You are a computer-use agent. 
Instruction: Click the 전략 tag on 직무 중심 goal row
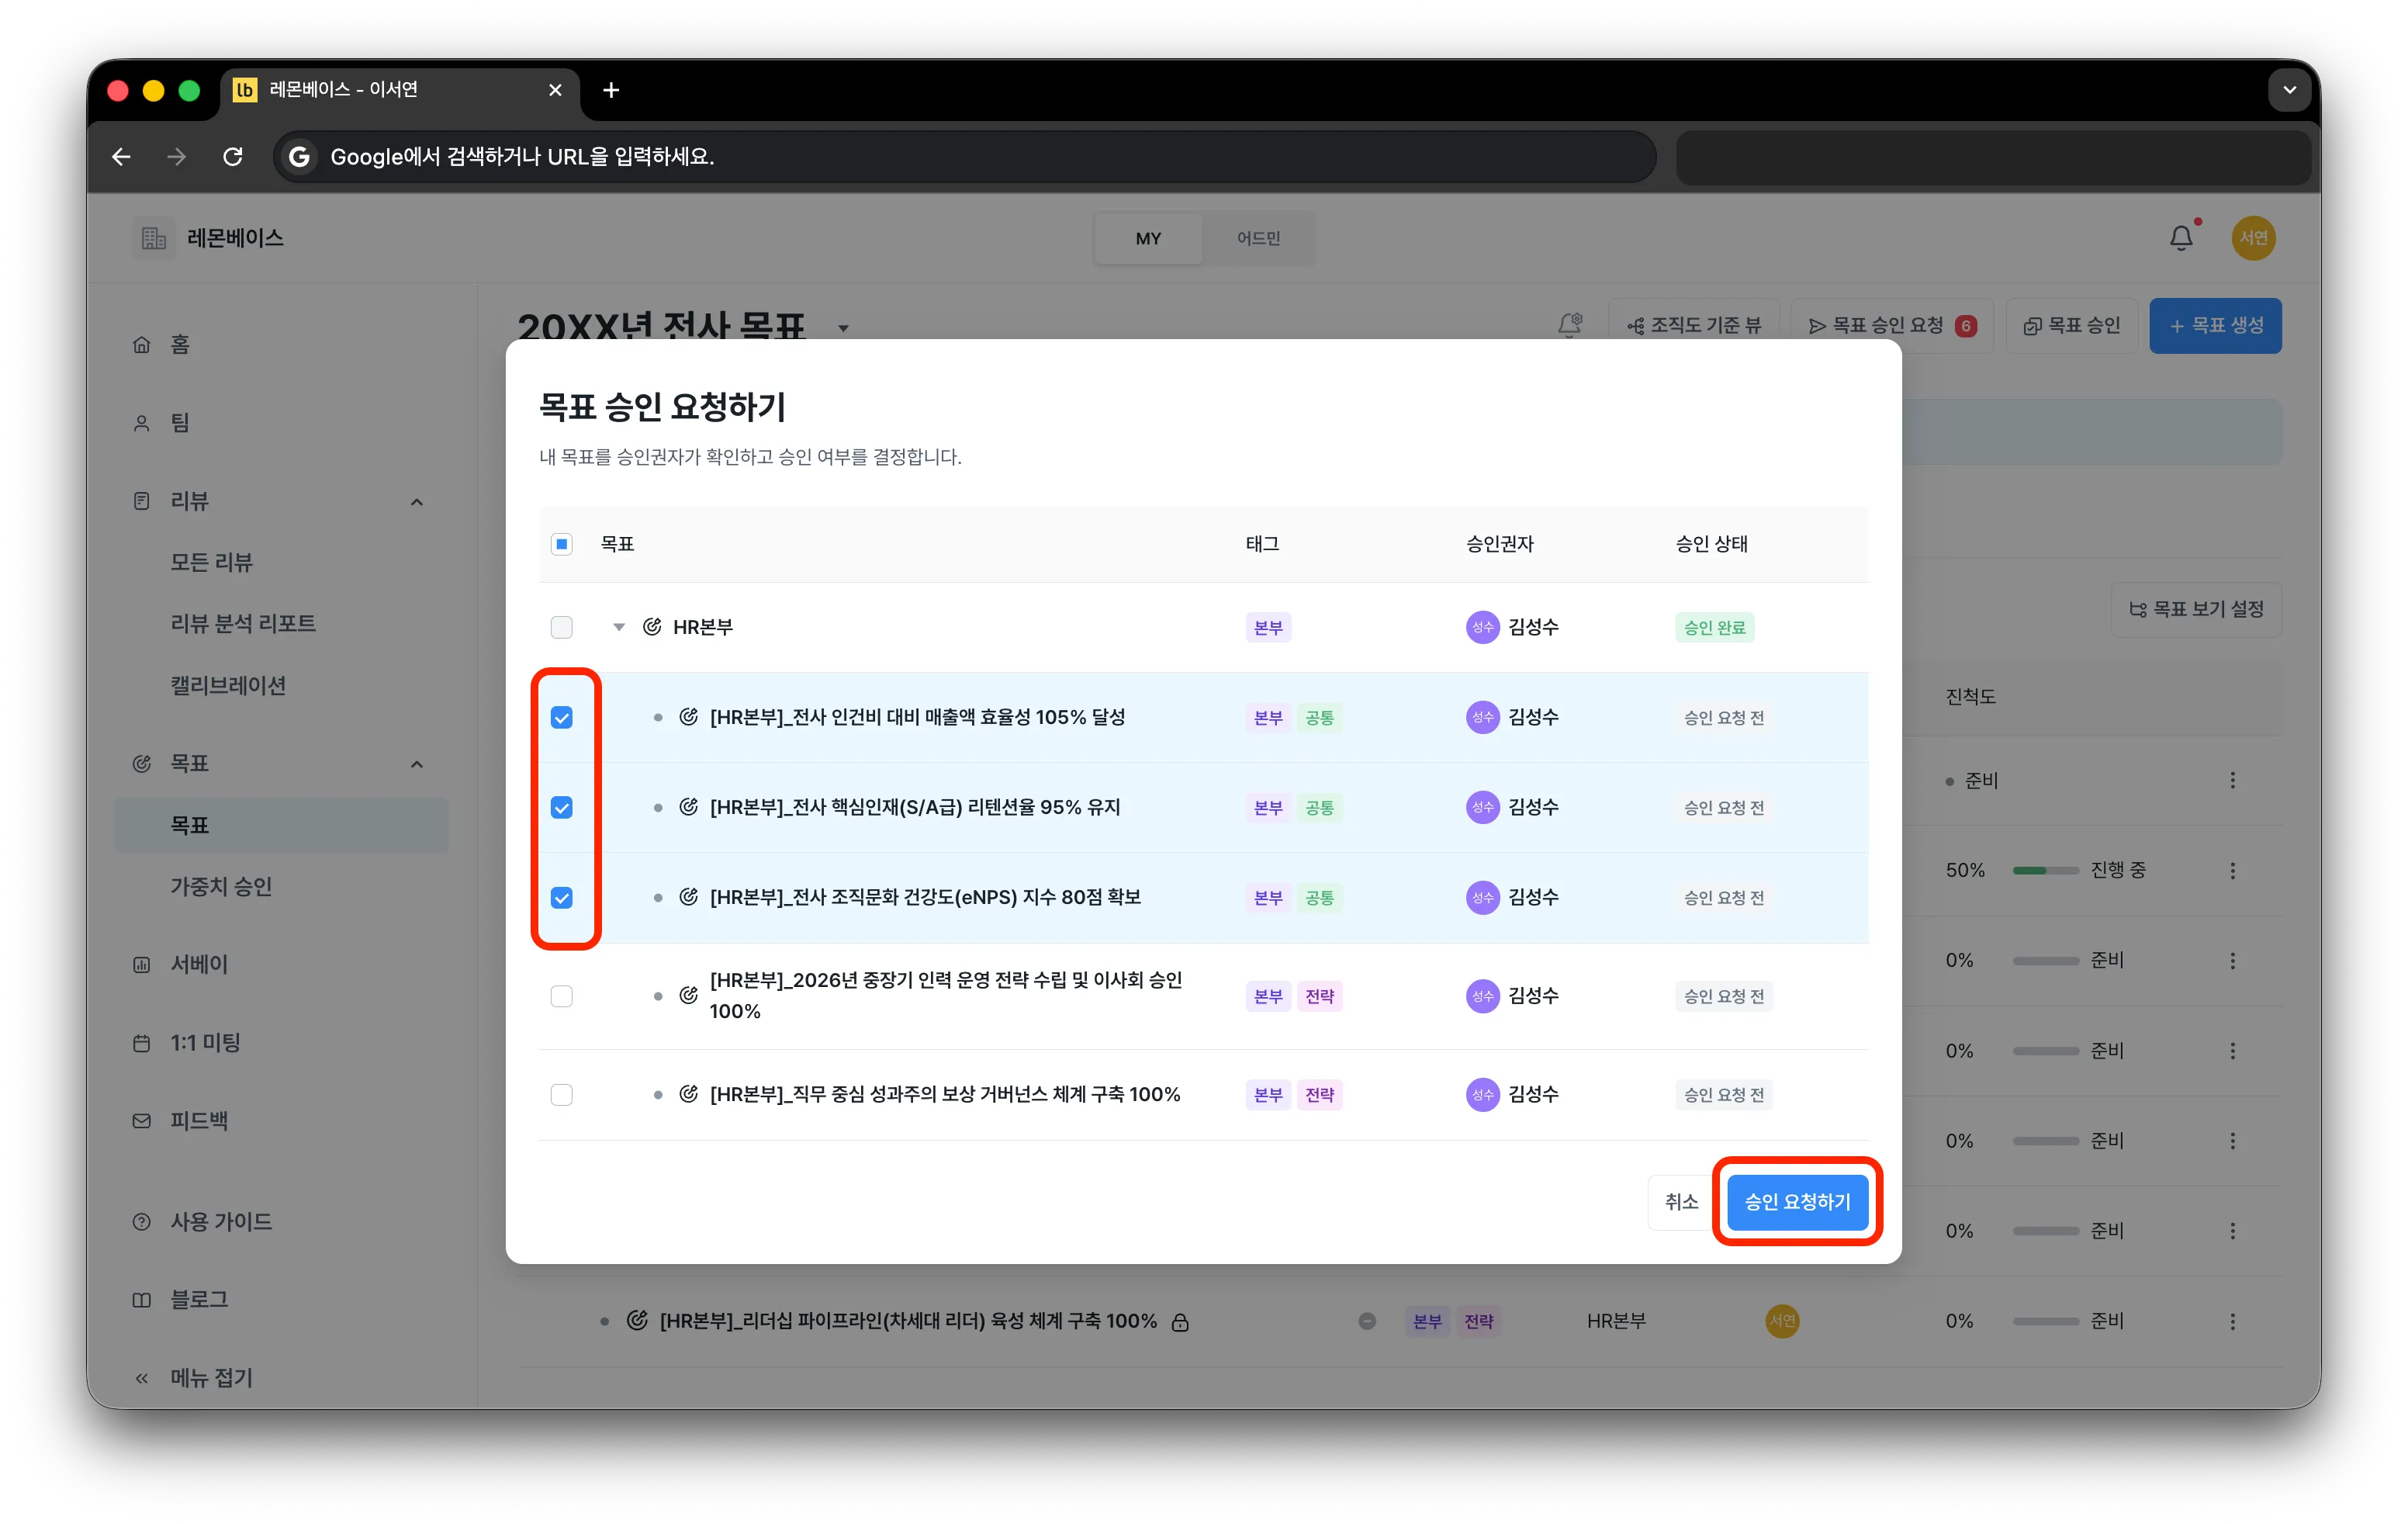(x=1319, y=1095)
